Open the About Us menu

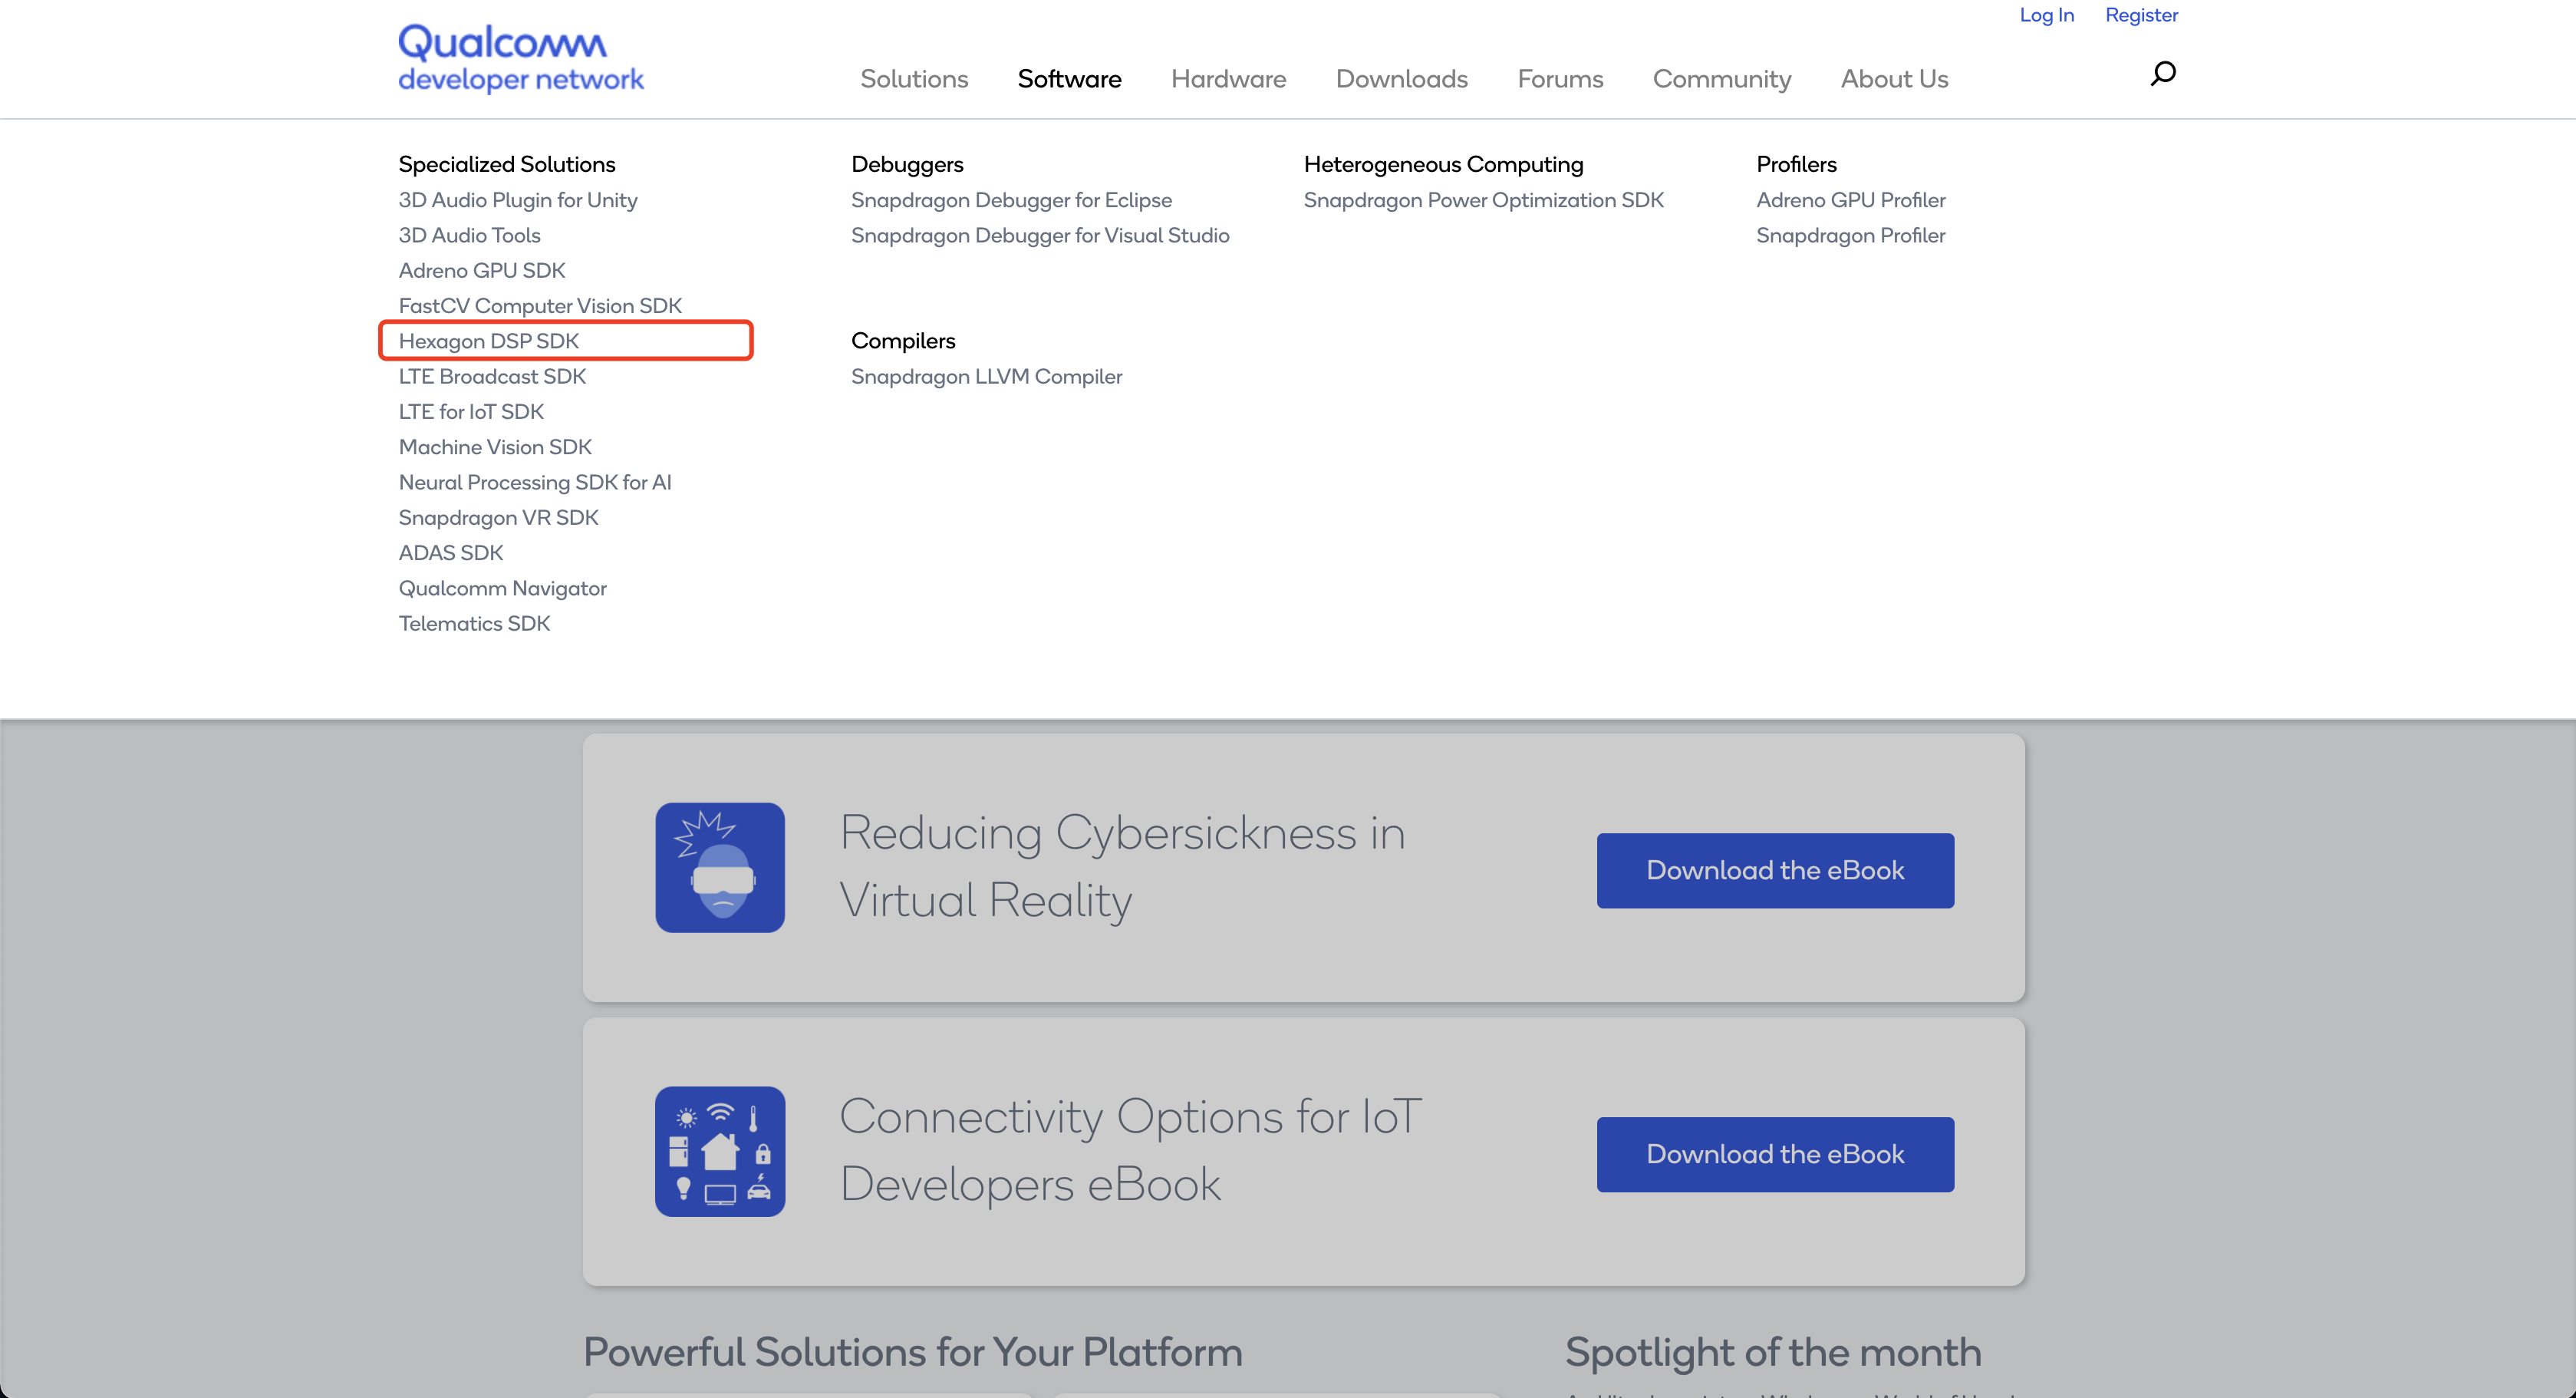(1894, 79)
